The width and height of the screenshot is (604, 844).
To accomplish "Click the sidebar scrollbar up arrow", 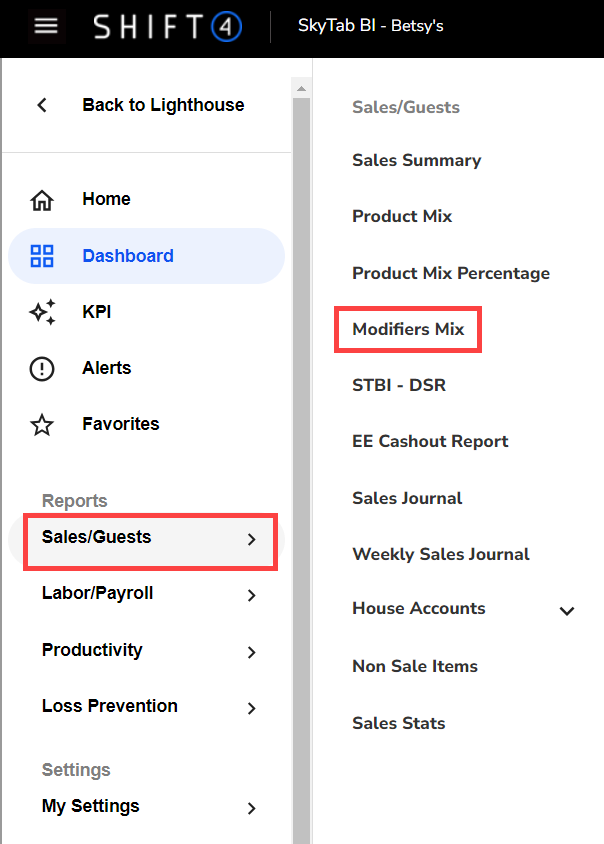I will [301, 88].
